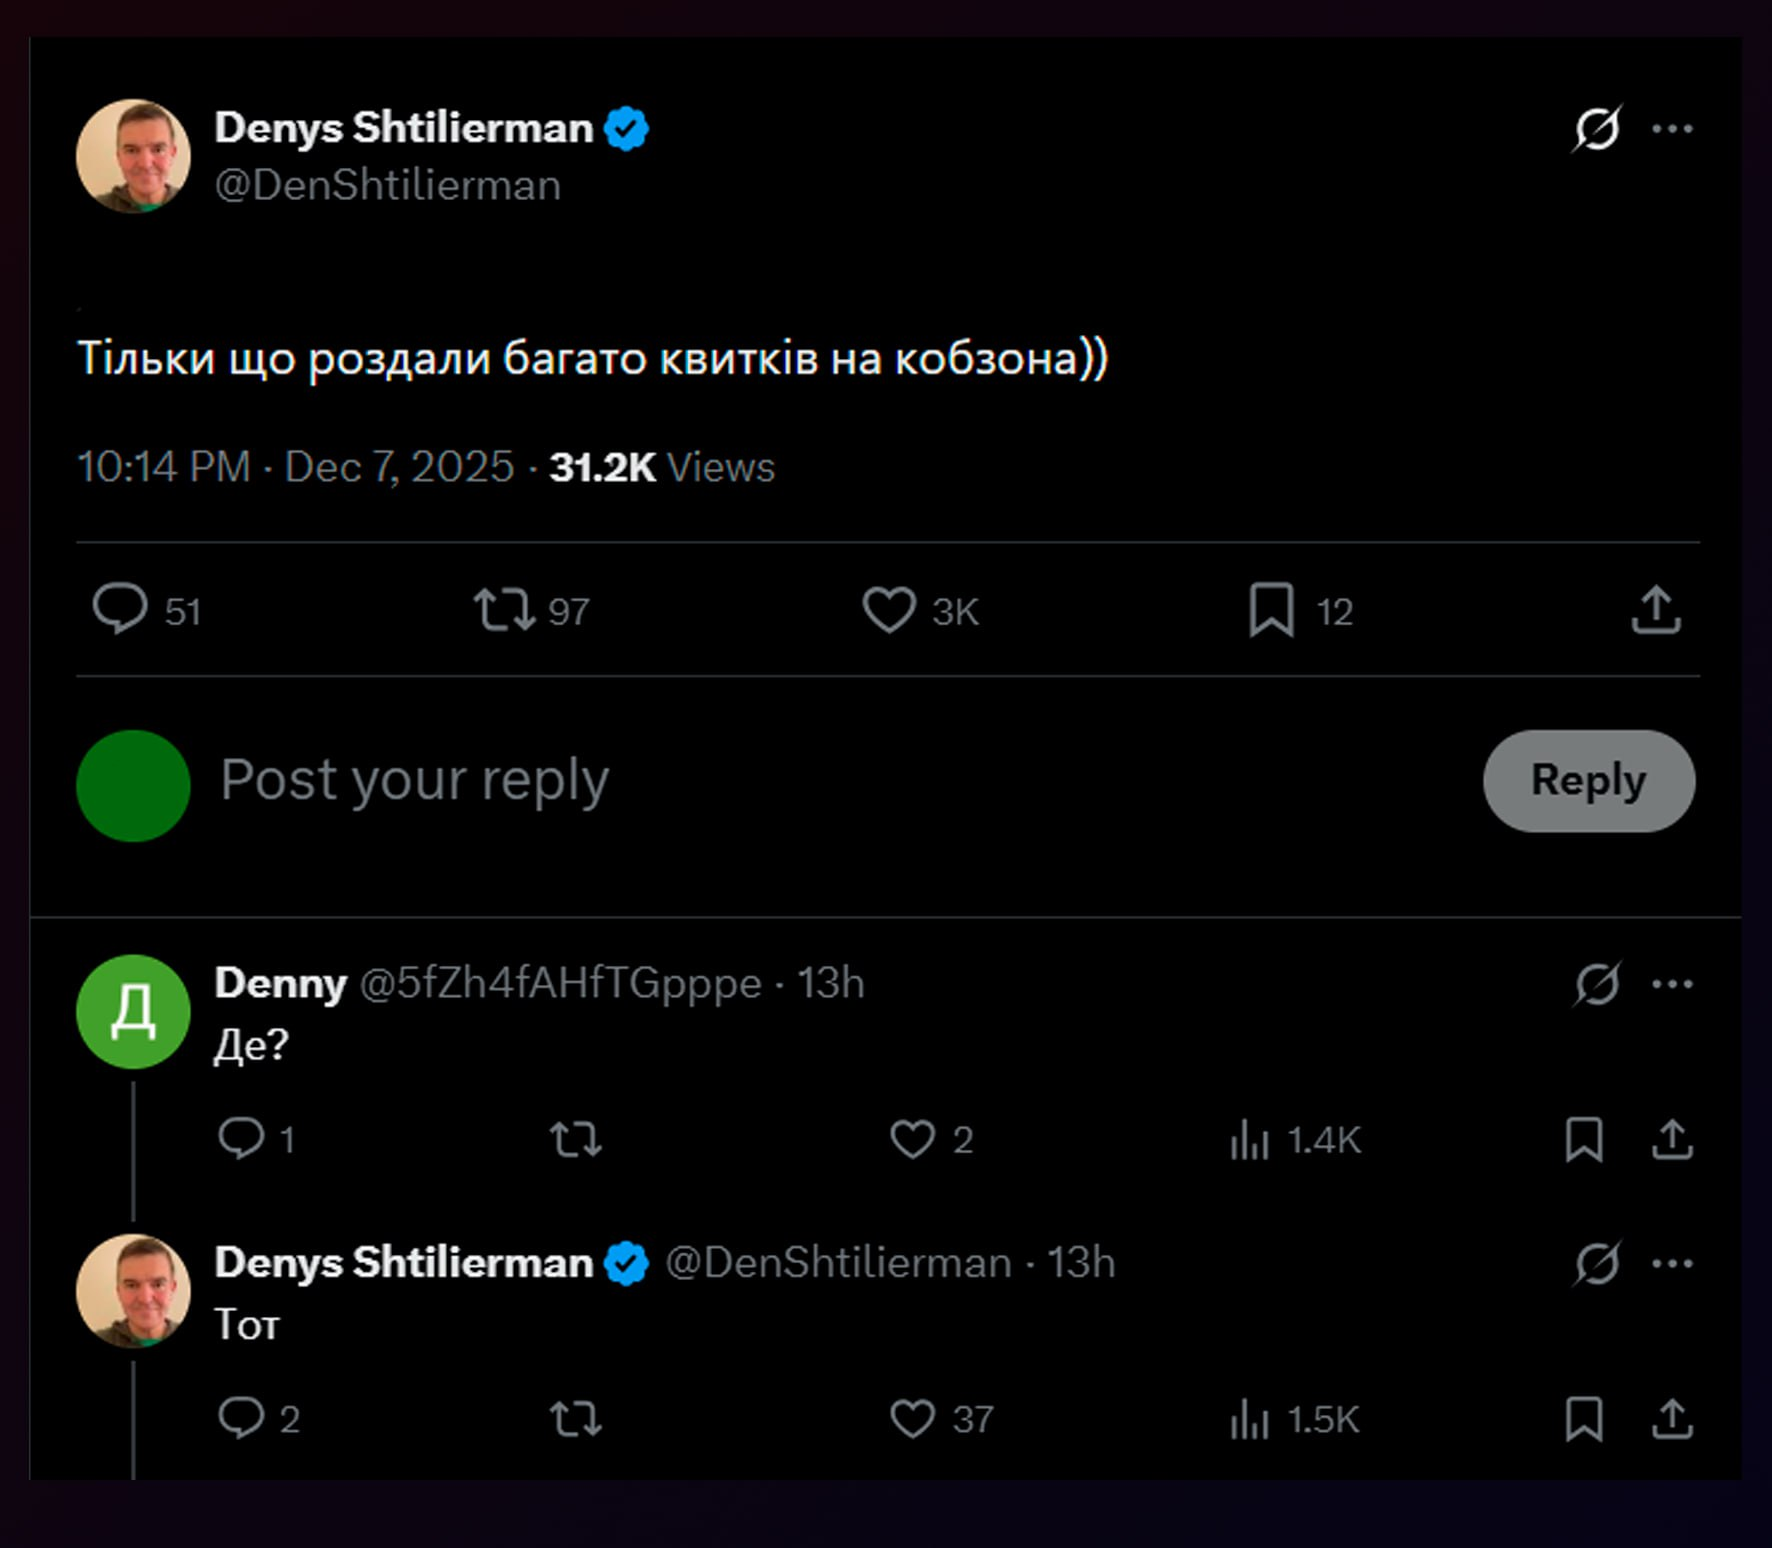Viewport: 1772px width, 1548px height.
Task: Open Denny's green avatar profile
Action: point(133,1011)
